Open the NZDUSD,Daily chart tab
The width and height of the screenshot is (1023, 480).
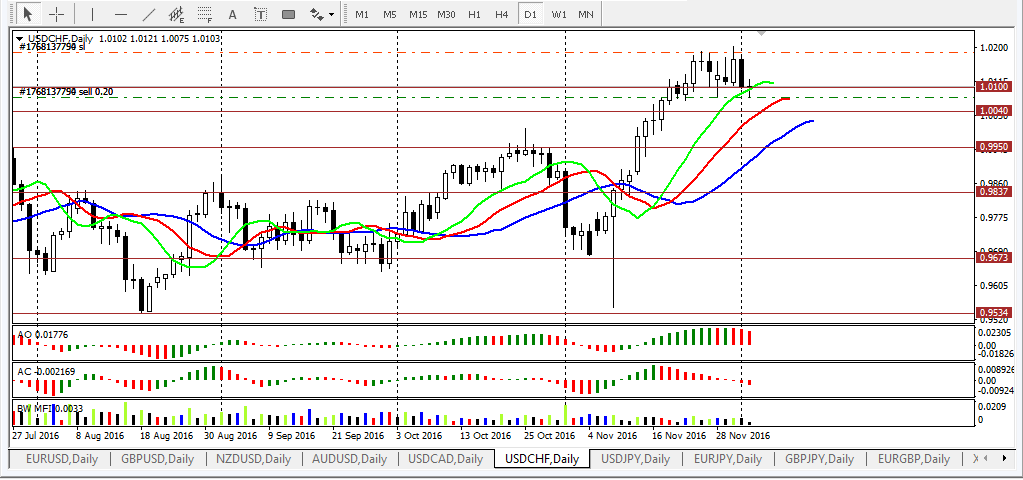[254, 459]
